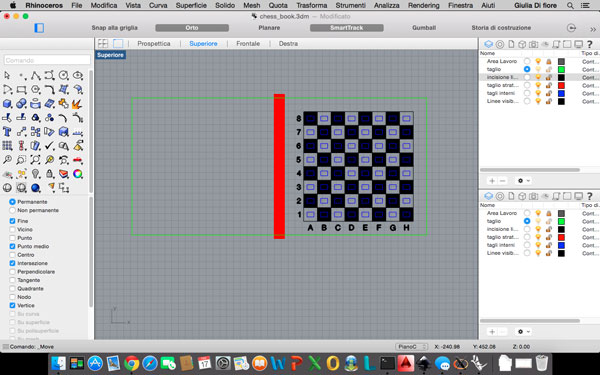Enable the Vicino osnap checkbox
This screenshot has height=375, width=600.
tap(12, 230)
